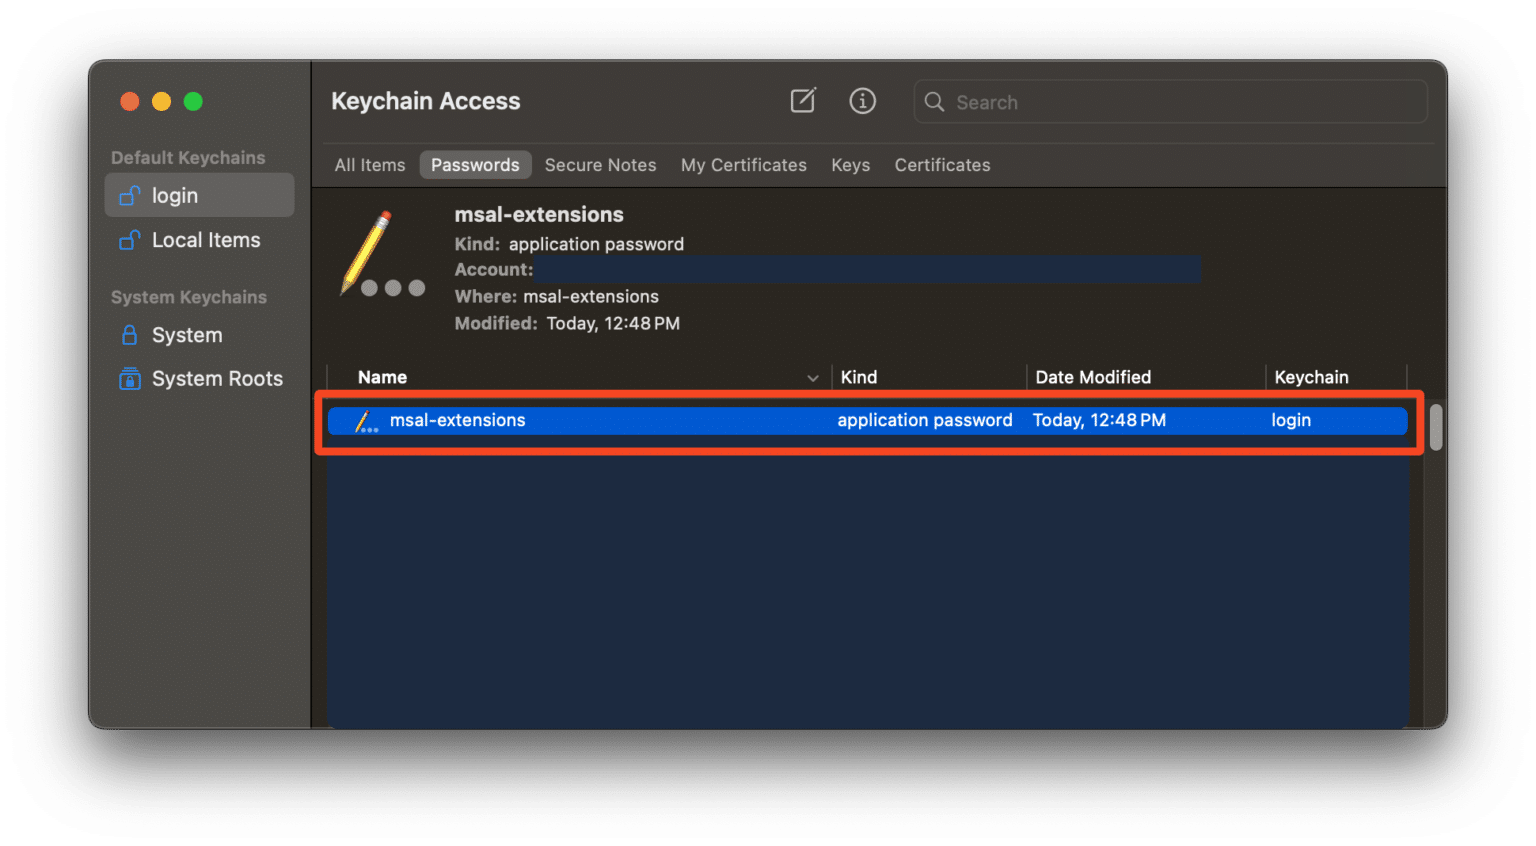Open the Kind column header dropdown

pos(859,377)
